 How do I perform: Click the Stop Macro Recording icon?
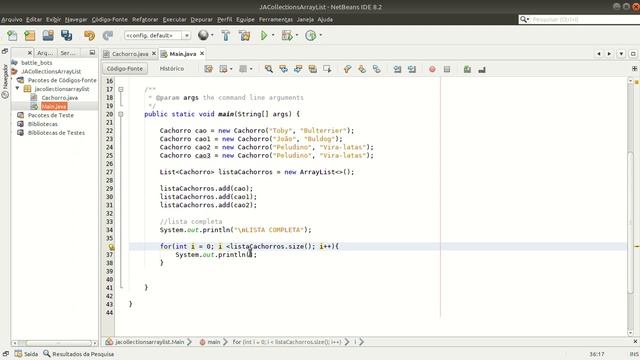pyautogui.click(x=447, y=69)
